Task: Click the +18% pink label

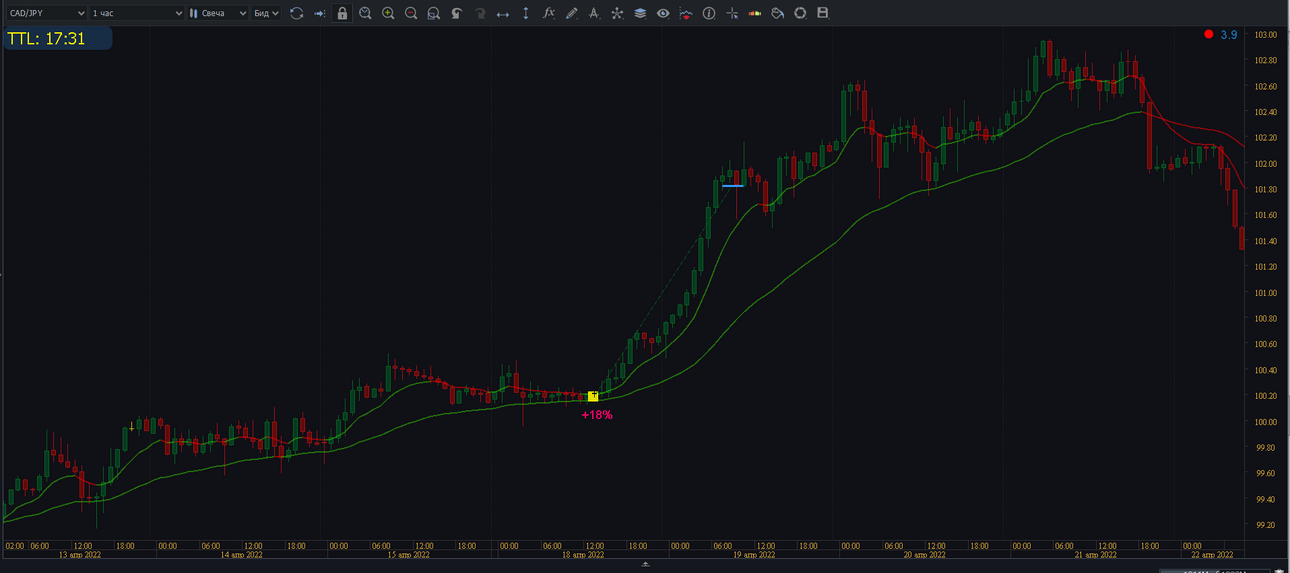Action: [x=597, y=414]
